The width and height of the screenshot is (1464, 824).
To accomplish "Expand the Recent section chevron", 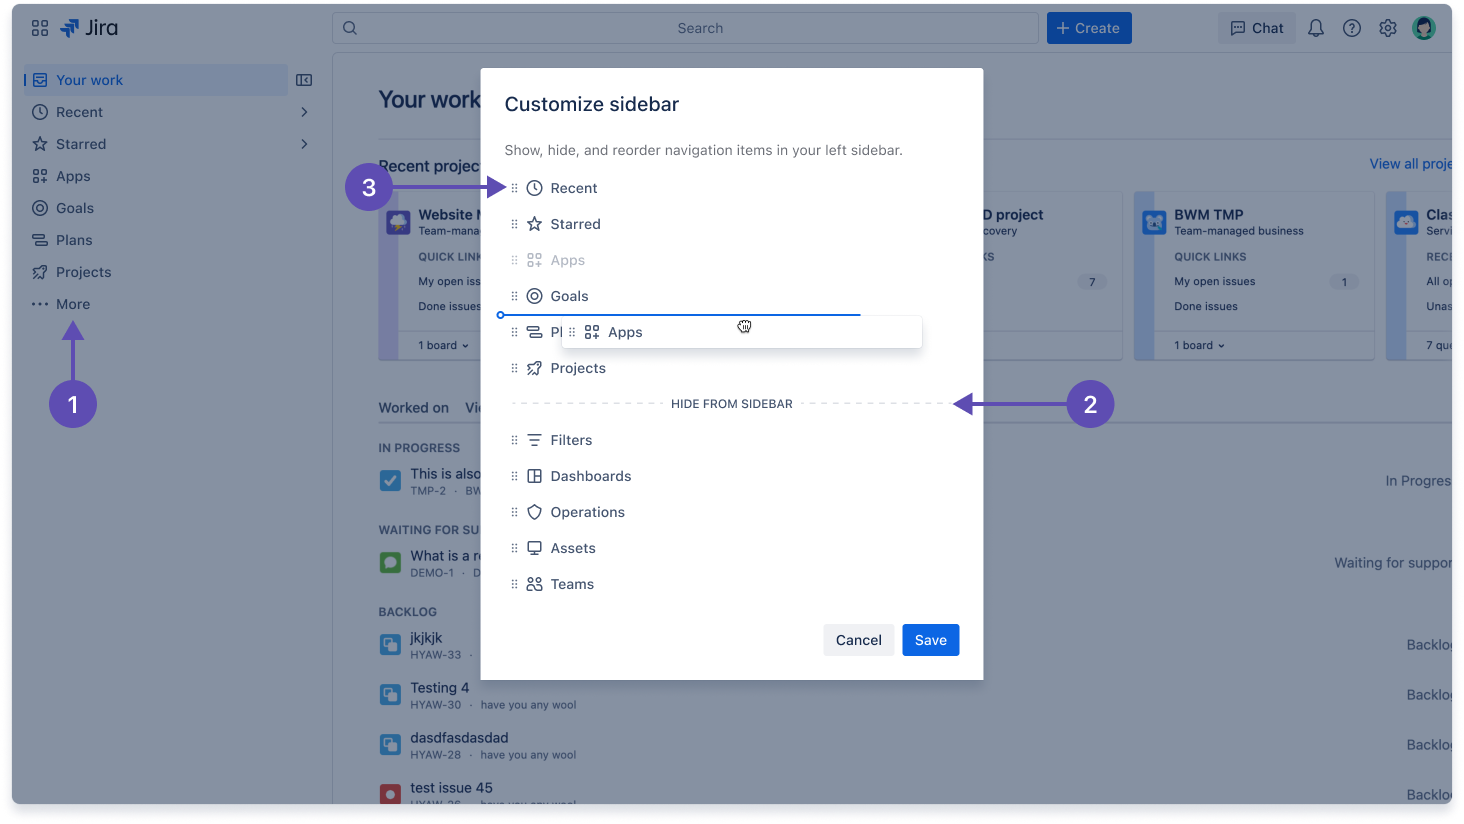I will point(303,112).
